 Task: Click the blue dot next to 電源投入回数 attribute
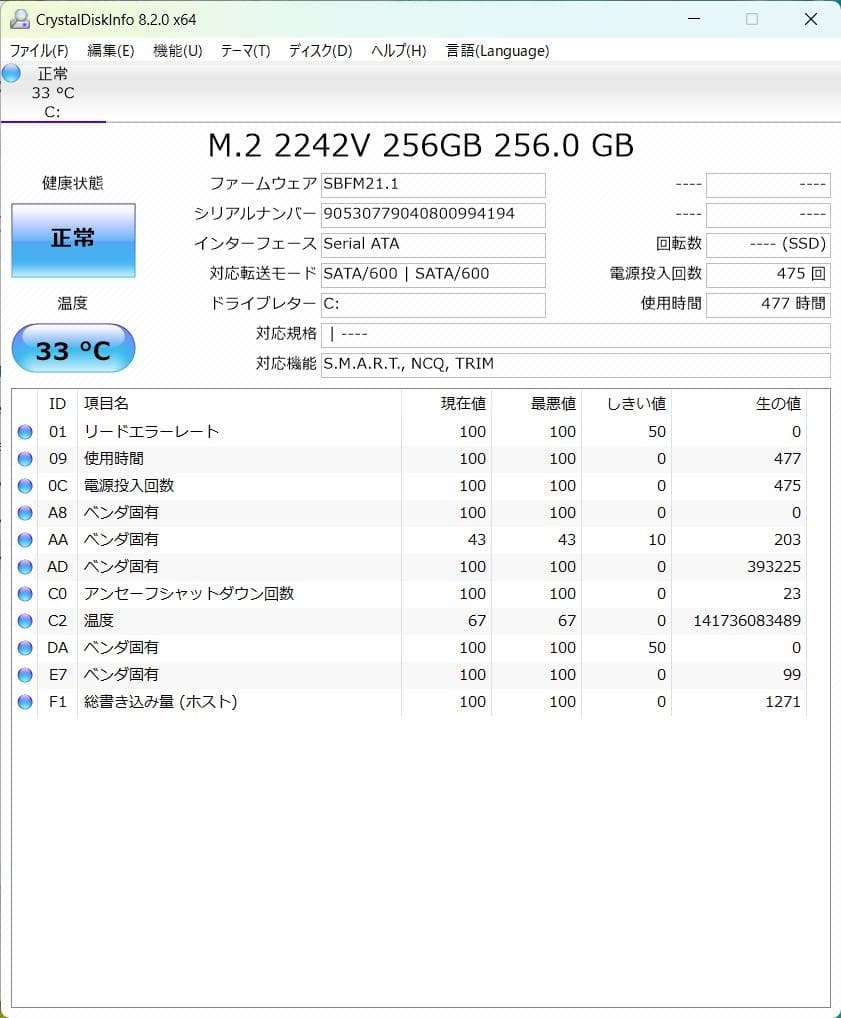tap(24, 485)
